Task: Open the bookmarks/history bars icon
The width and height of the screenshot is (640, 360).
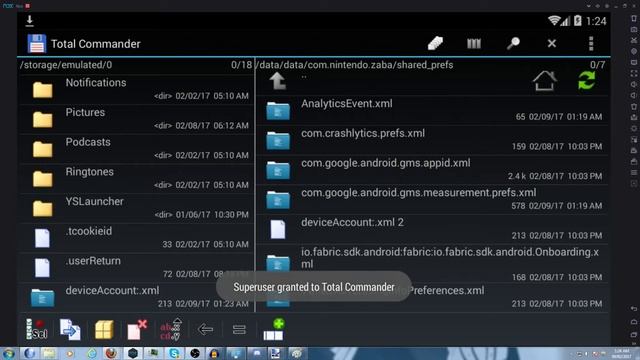Action: coord(474,43)
